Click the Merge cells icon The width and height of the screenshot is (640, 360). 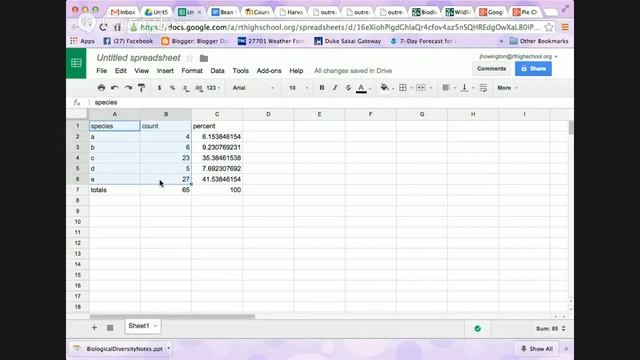(421, 88)
